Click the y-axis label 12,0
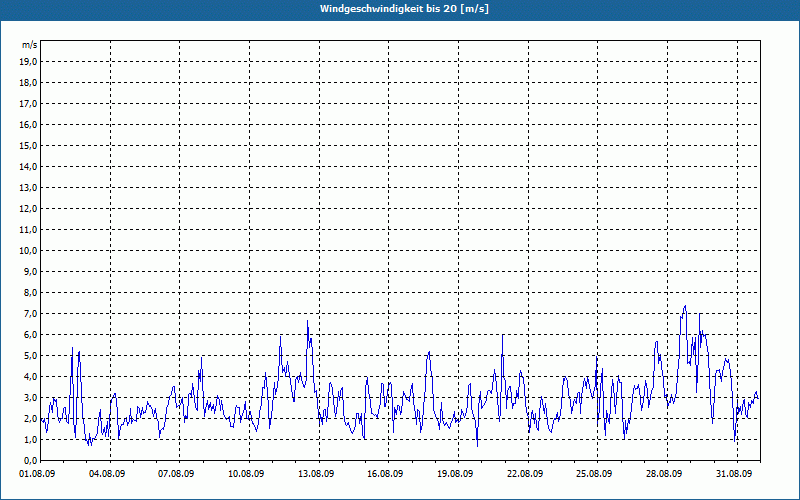Viewport: 800px width, 500px height. tap(29, 209)
